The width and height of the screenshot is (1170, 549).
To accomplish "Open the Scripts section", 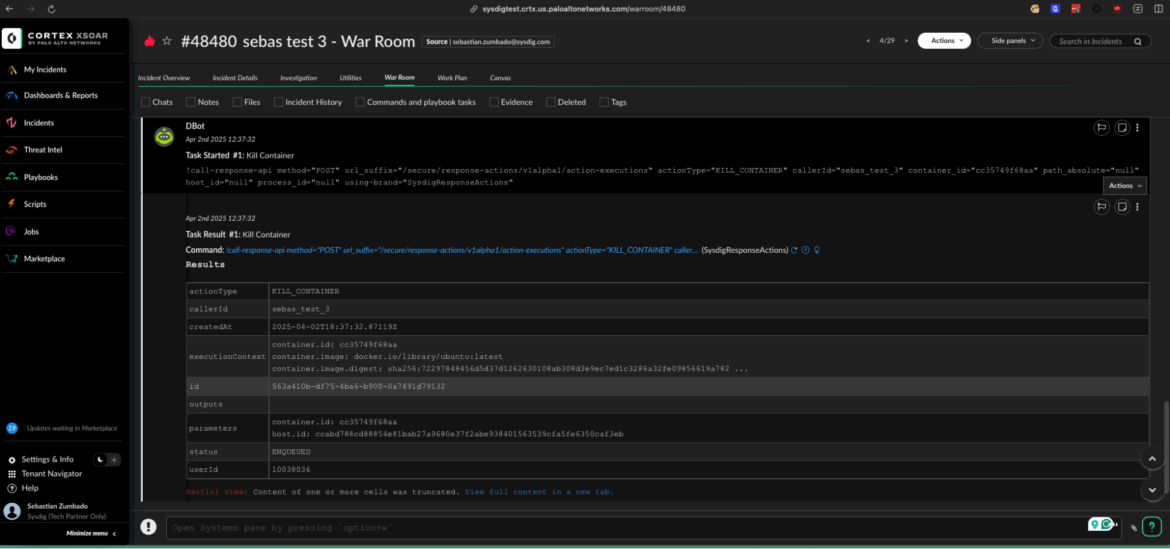I will 36,204.
